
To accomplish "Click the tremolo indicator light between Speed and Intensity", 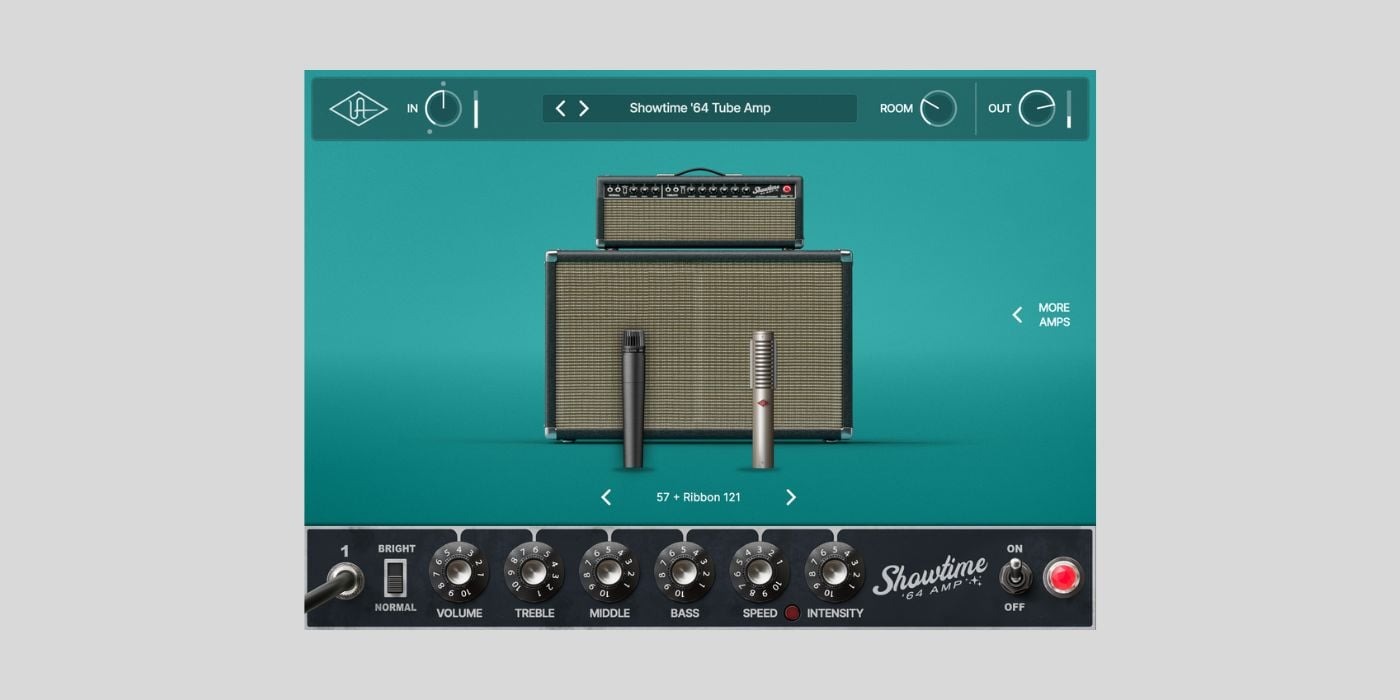I will tap(792, 613).
